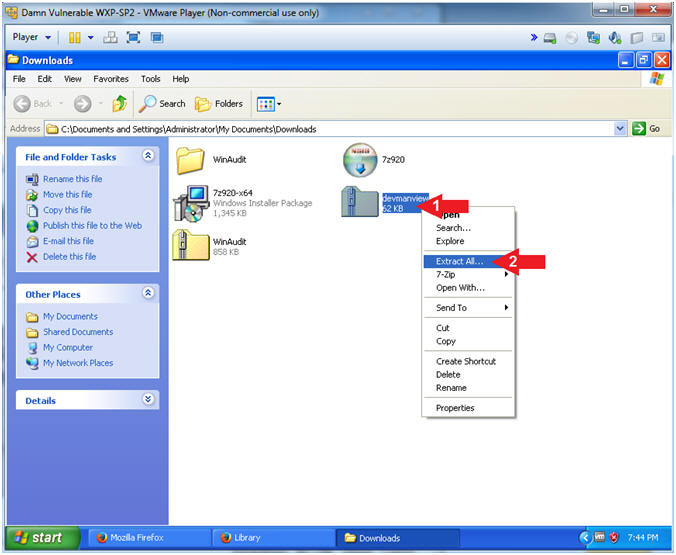Select the WinAudit zip archive icon
This screenshot has width=676, height=555.
point(191,245)
